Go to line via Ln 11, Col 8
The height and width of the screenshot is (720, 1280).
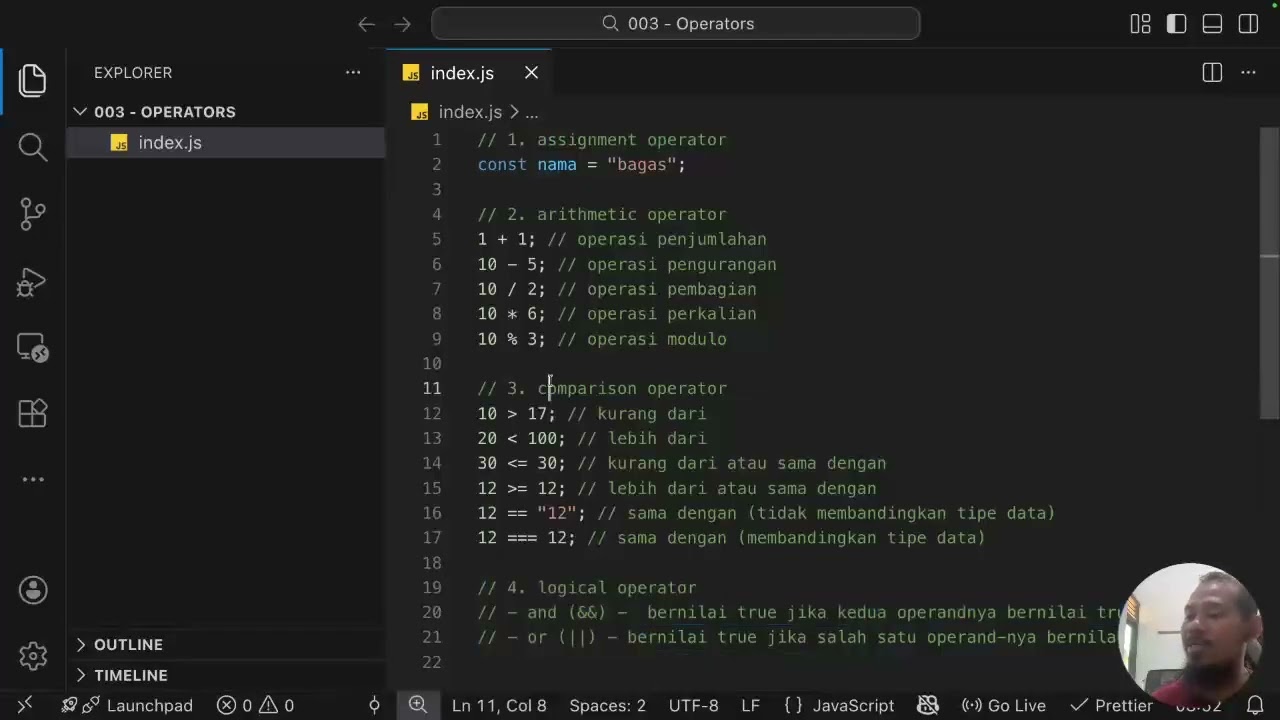499,705
